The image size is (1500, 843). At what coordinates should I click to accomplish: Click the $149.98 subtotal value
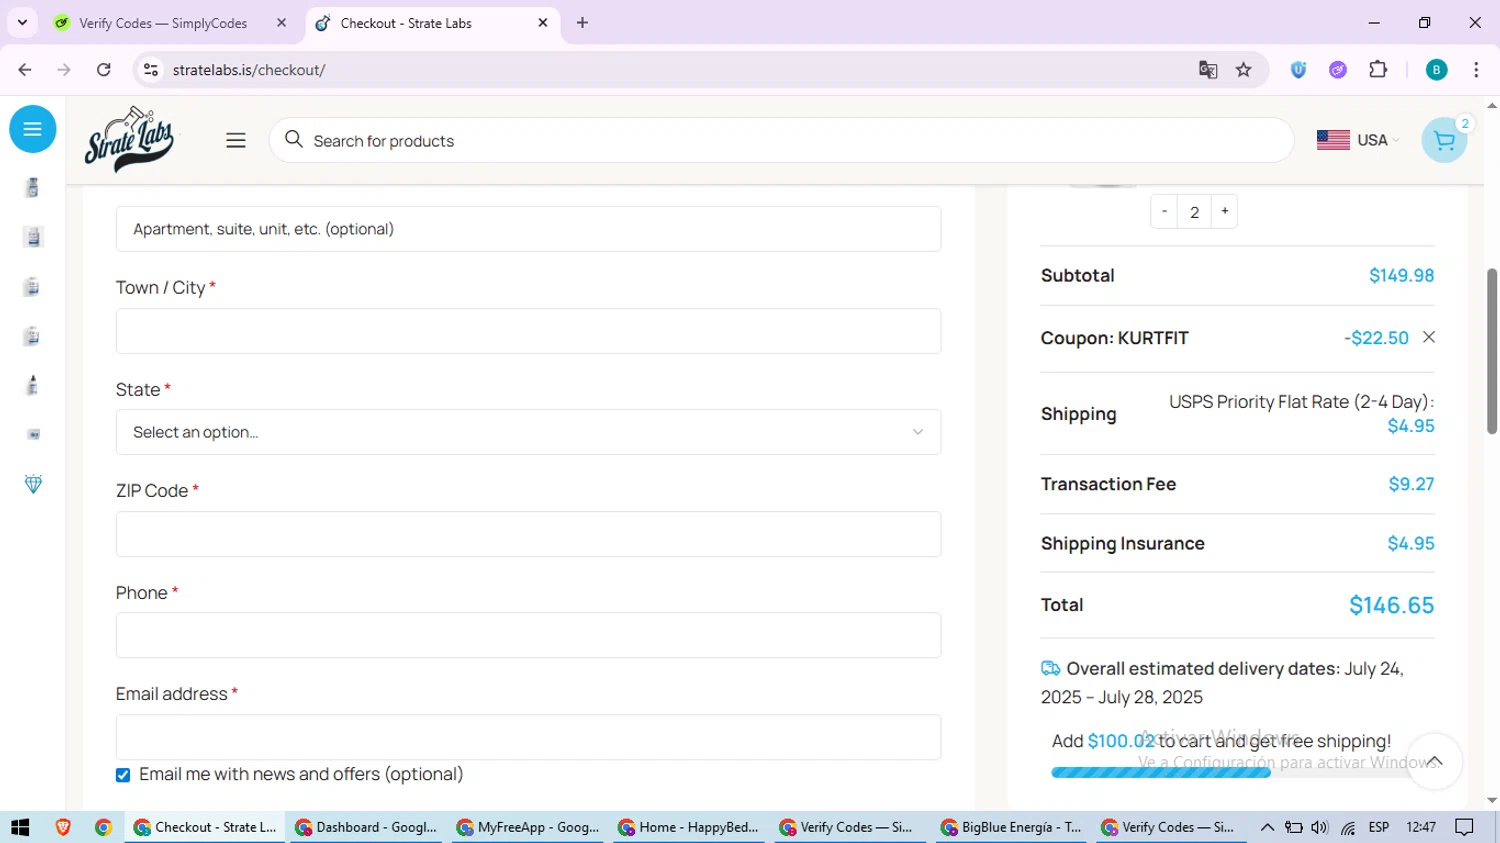coord(1401,275)
